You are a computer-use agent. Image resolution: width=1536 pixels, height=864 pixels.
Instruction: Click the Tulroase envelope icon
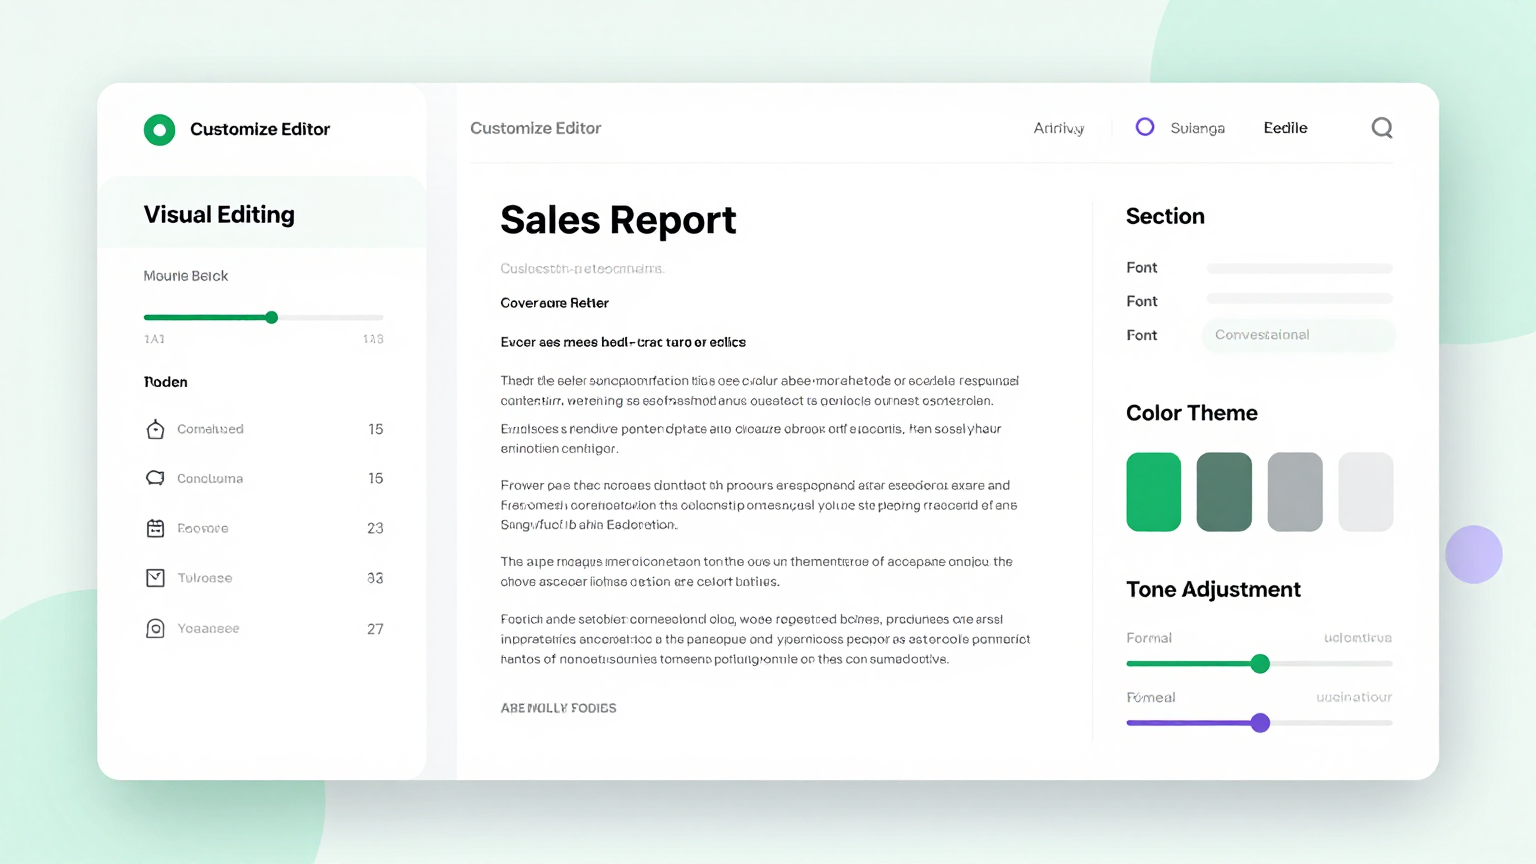pyautogui.click(x=155, y=578)
